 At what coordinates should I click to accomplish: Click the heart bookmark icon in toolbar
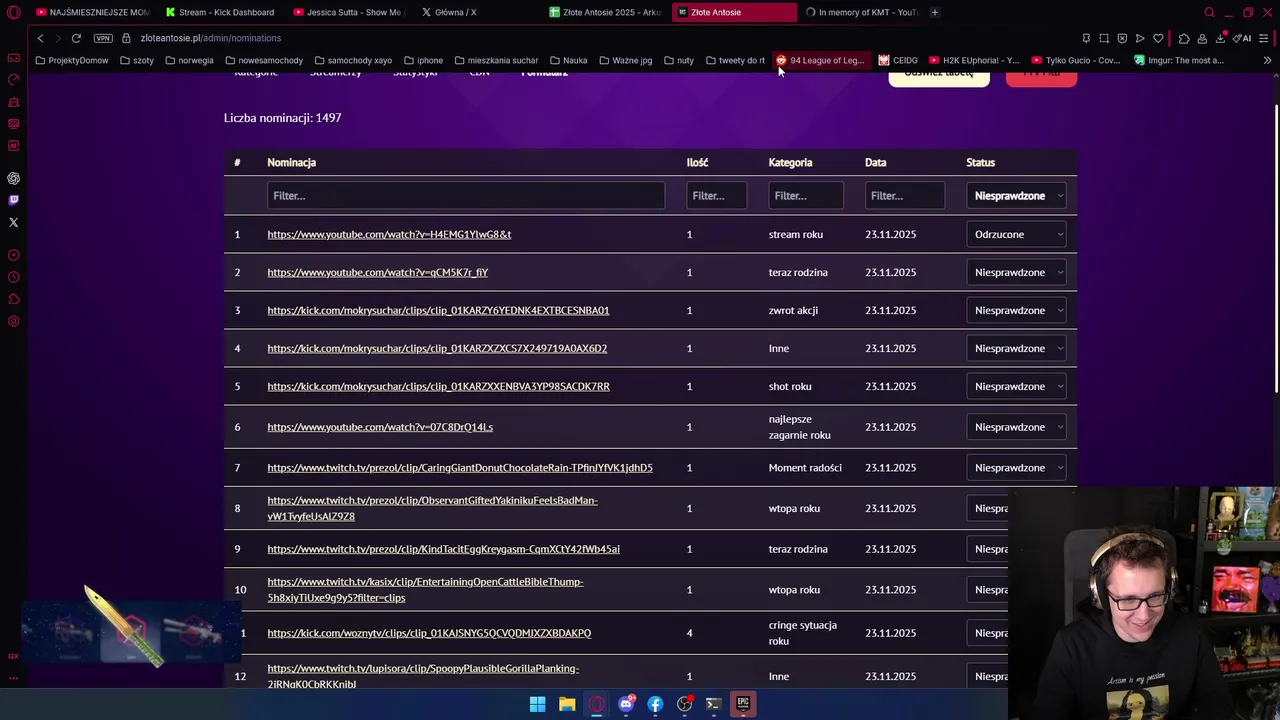[1158, 38]
